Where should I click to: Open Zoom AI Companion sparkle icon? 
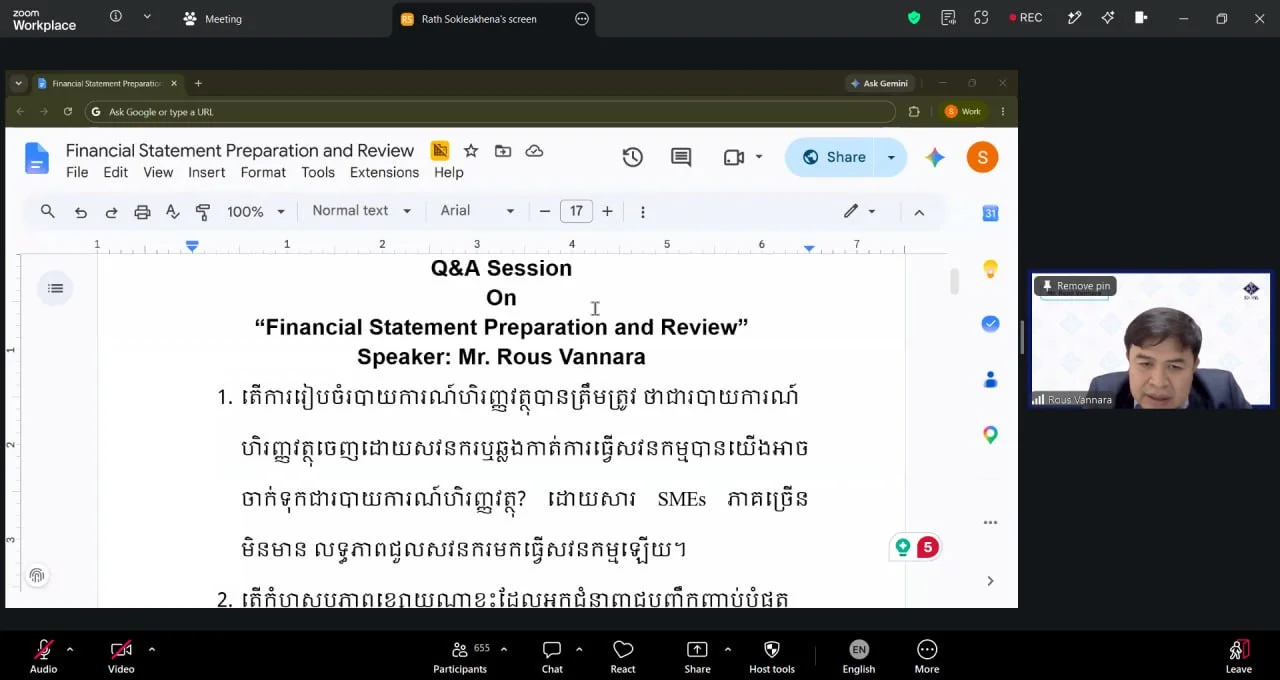coord(1108,18)
